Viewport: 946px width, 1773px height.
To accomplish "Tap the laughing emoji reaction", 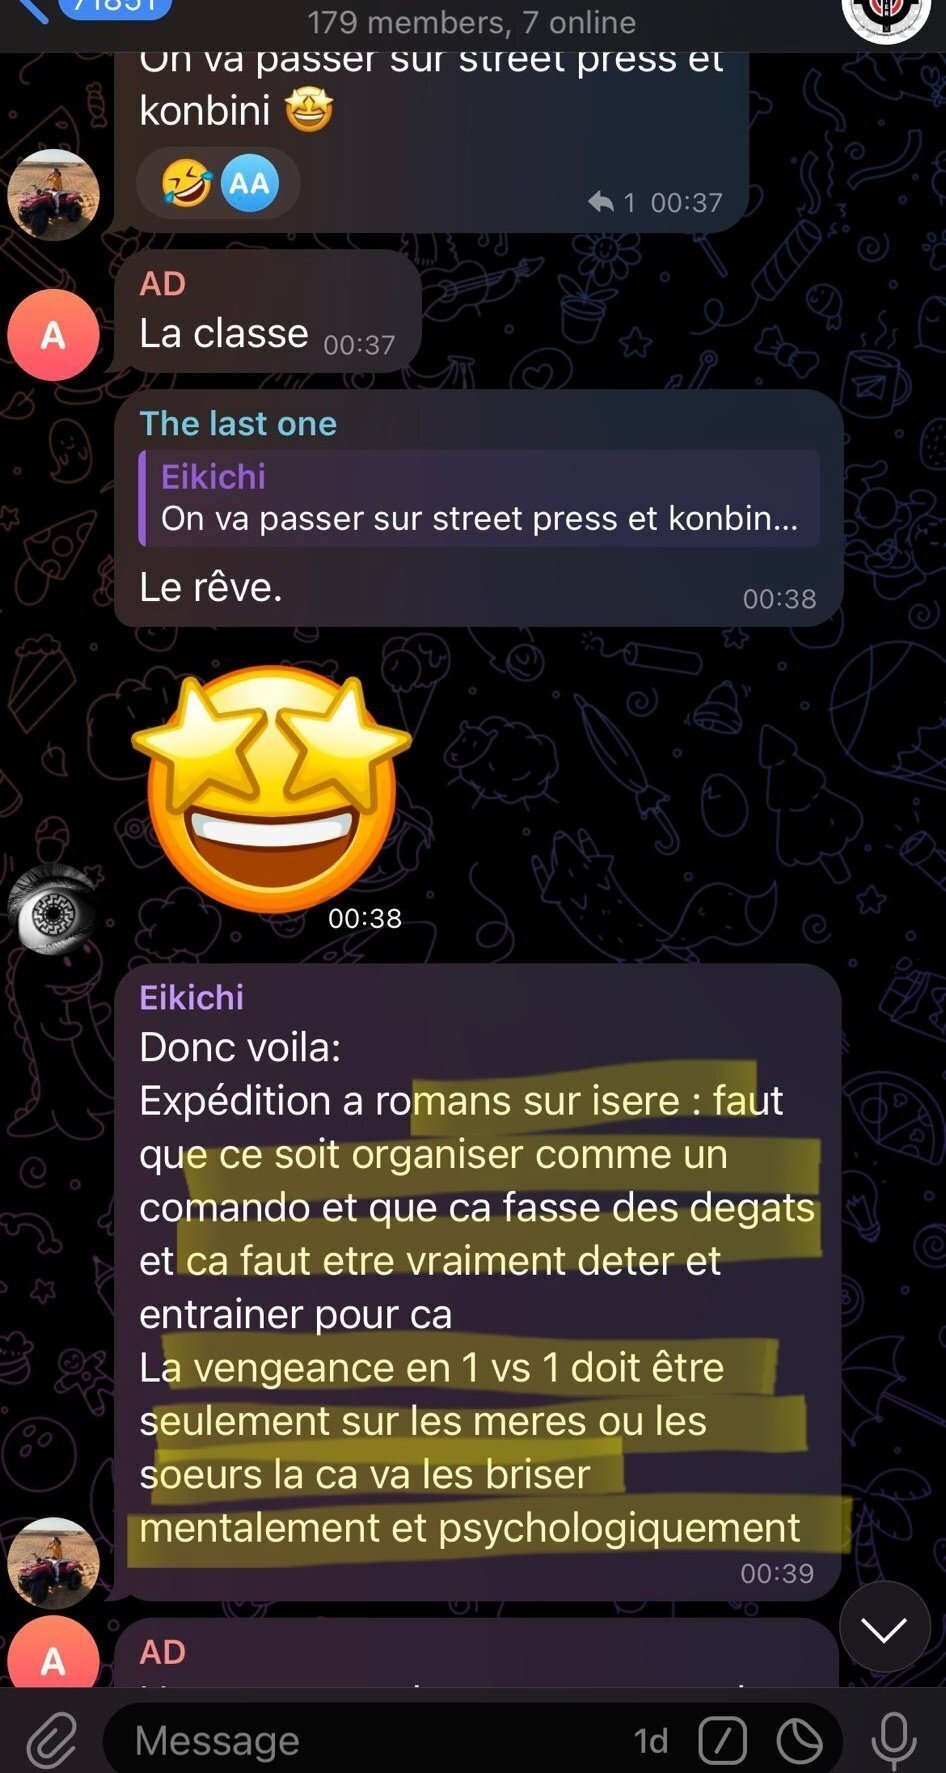I will click(x=186, y=183).
